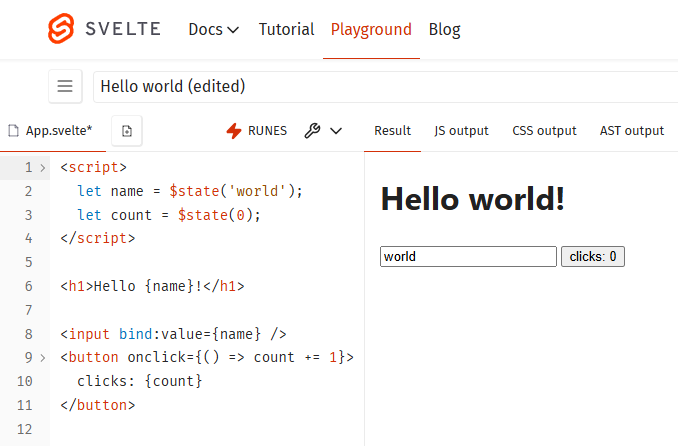Screen dimensions: 678x446
Task: Click the App.svelte file icon
Action: point(13,131)
